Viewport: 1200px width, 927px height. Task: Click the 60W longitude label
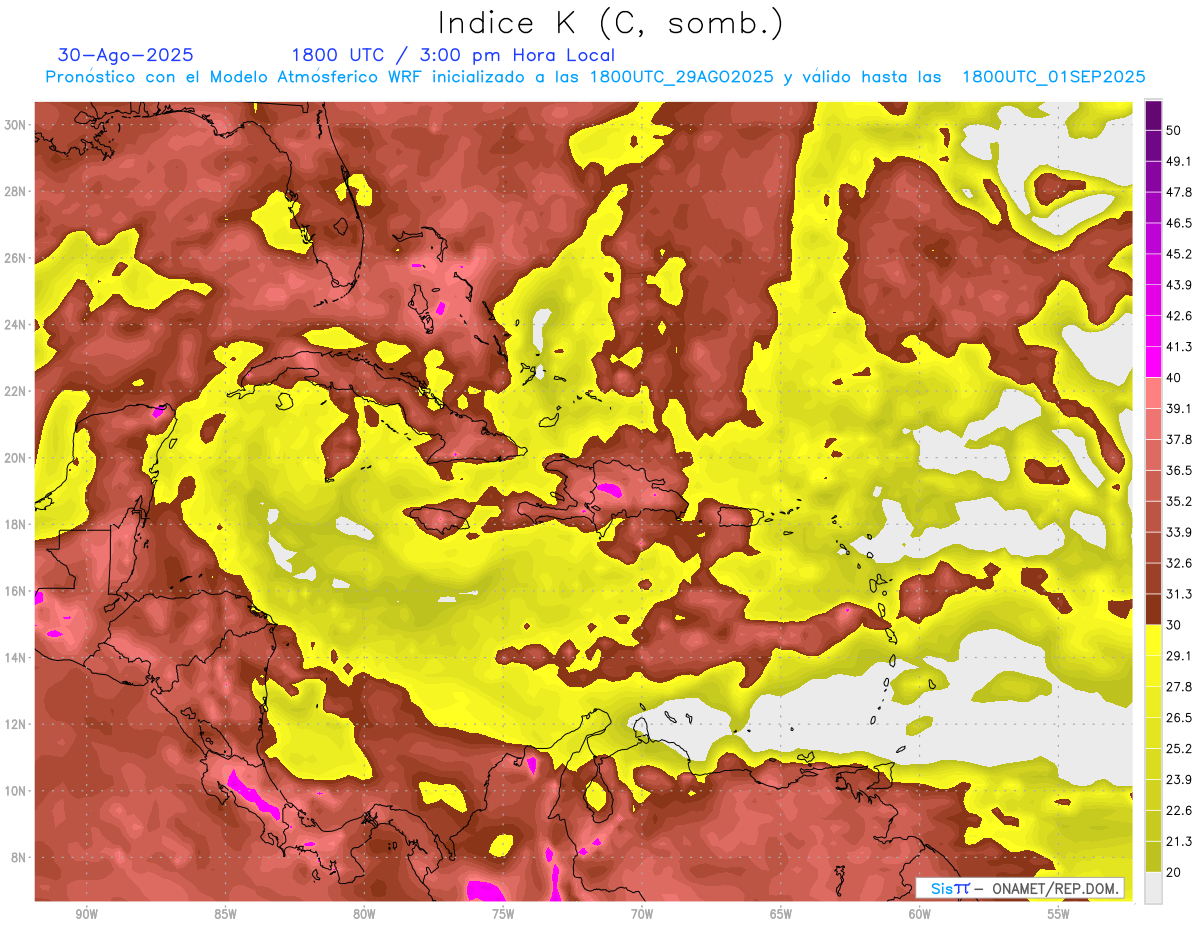click(x=920, y=914)
